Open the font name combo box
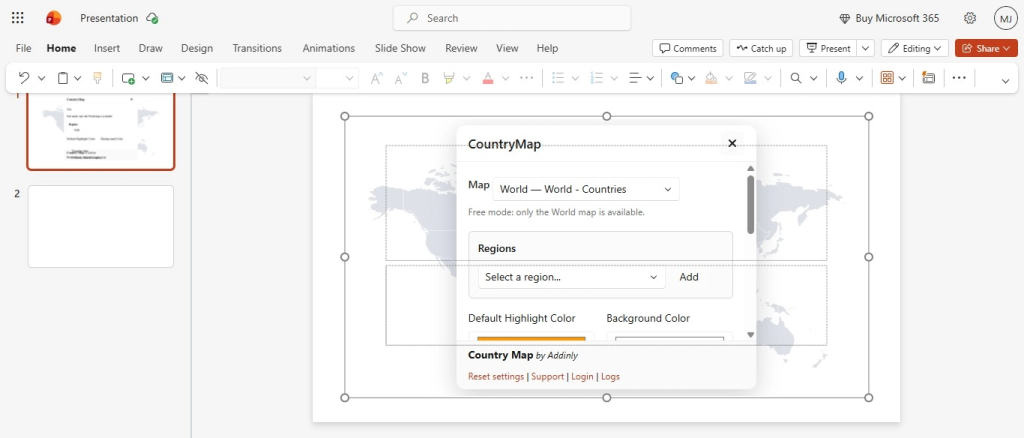This screenshot has height=438, width=1024. (x=268, y=78)
